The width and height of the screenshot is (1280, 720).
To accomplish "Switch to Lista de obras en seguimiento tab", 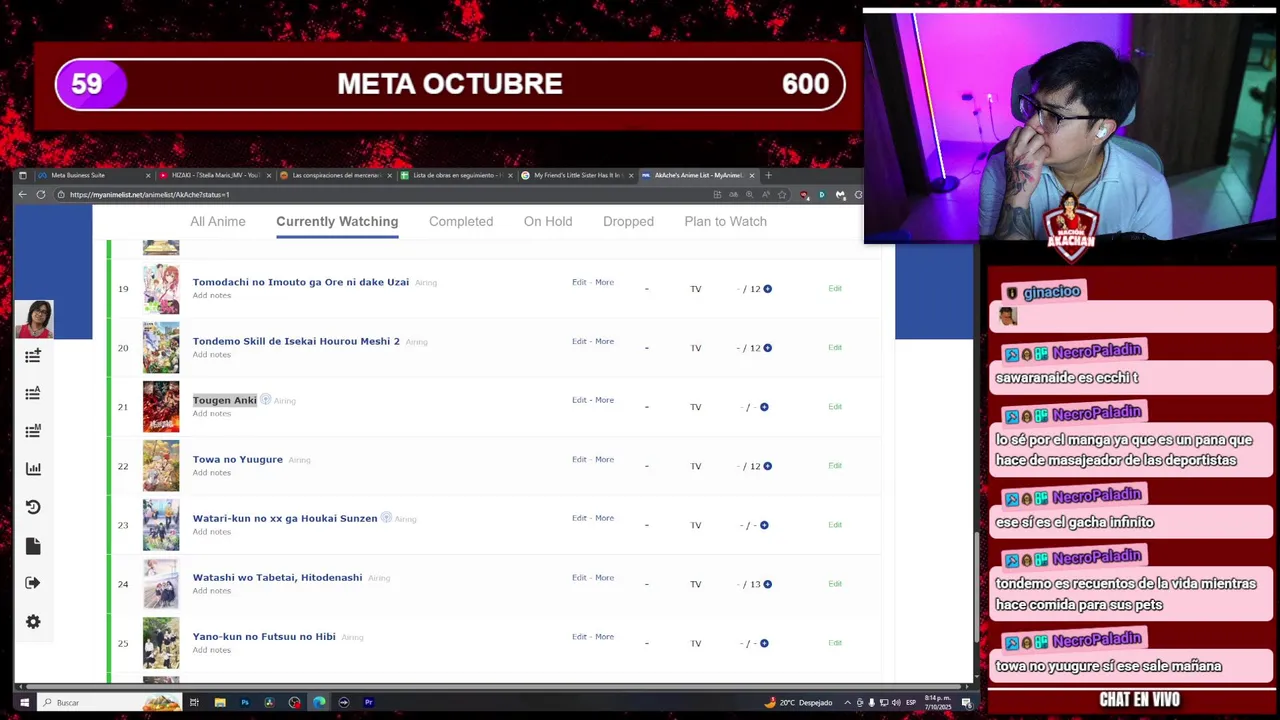I will tap(457, 175).
